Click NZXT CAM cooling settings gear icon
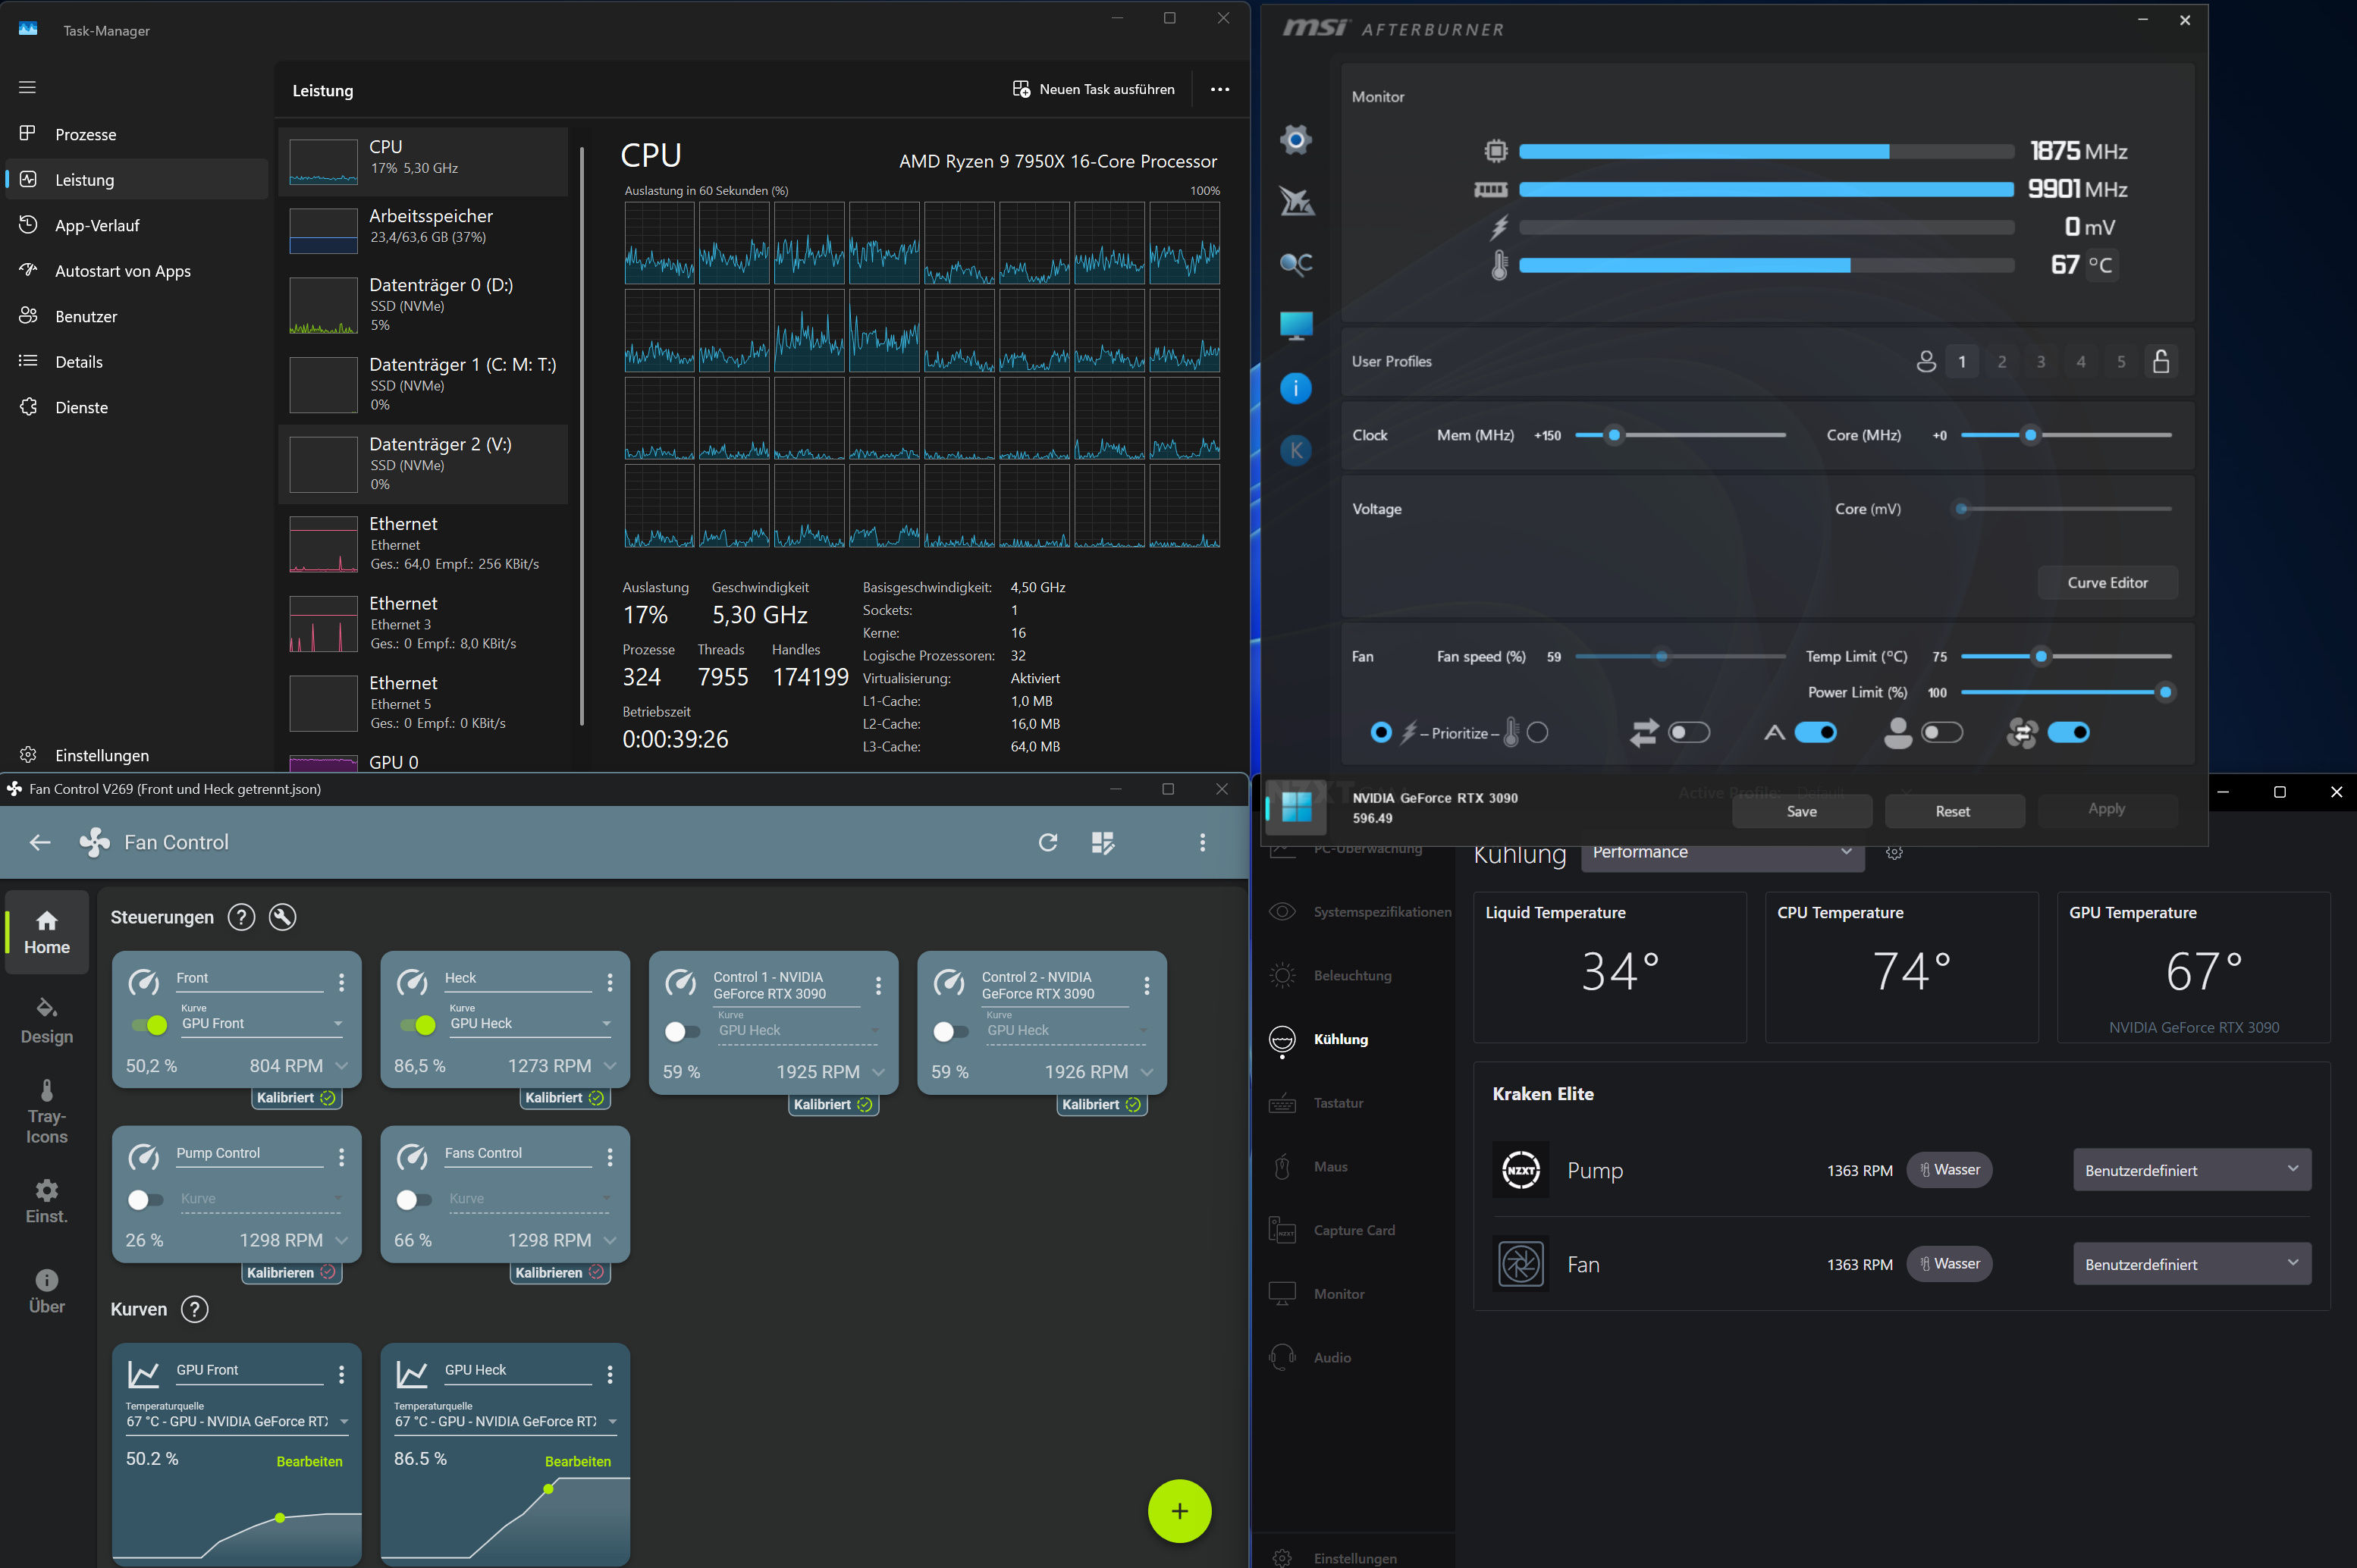Viewport: 2357px width, 1568px height. pos(1894,853)
